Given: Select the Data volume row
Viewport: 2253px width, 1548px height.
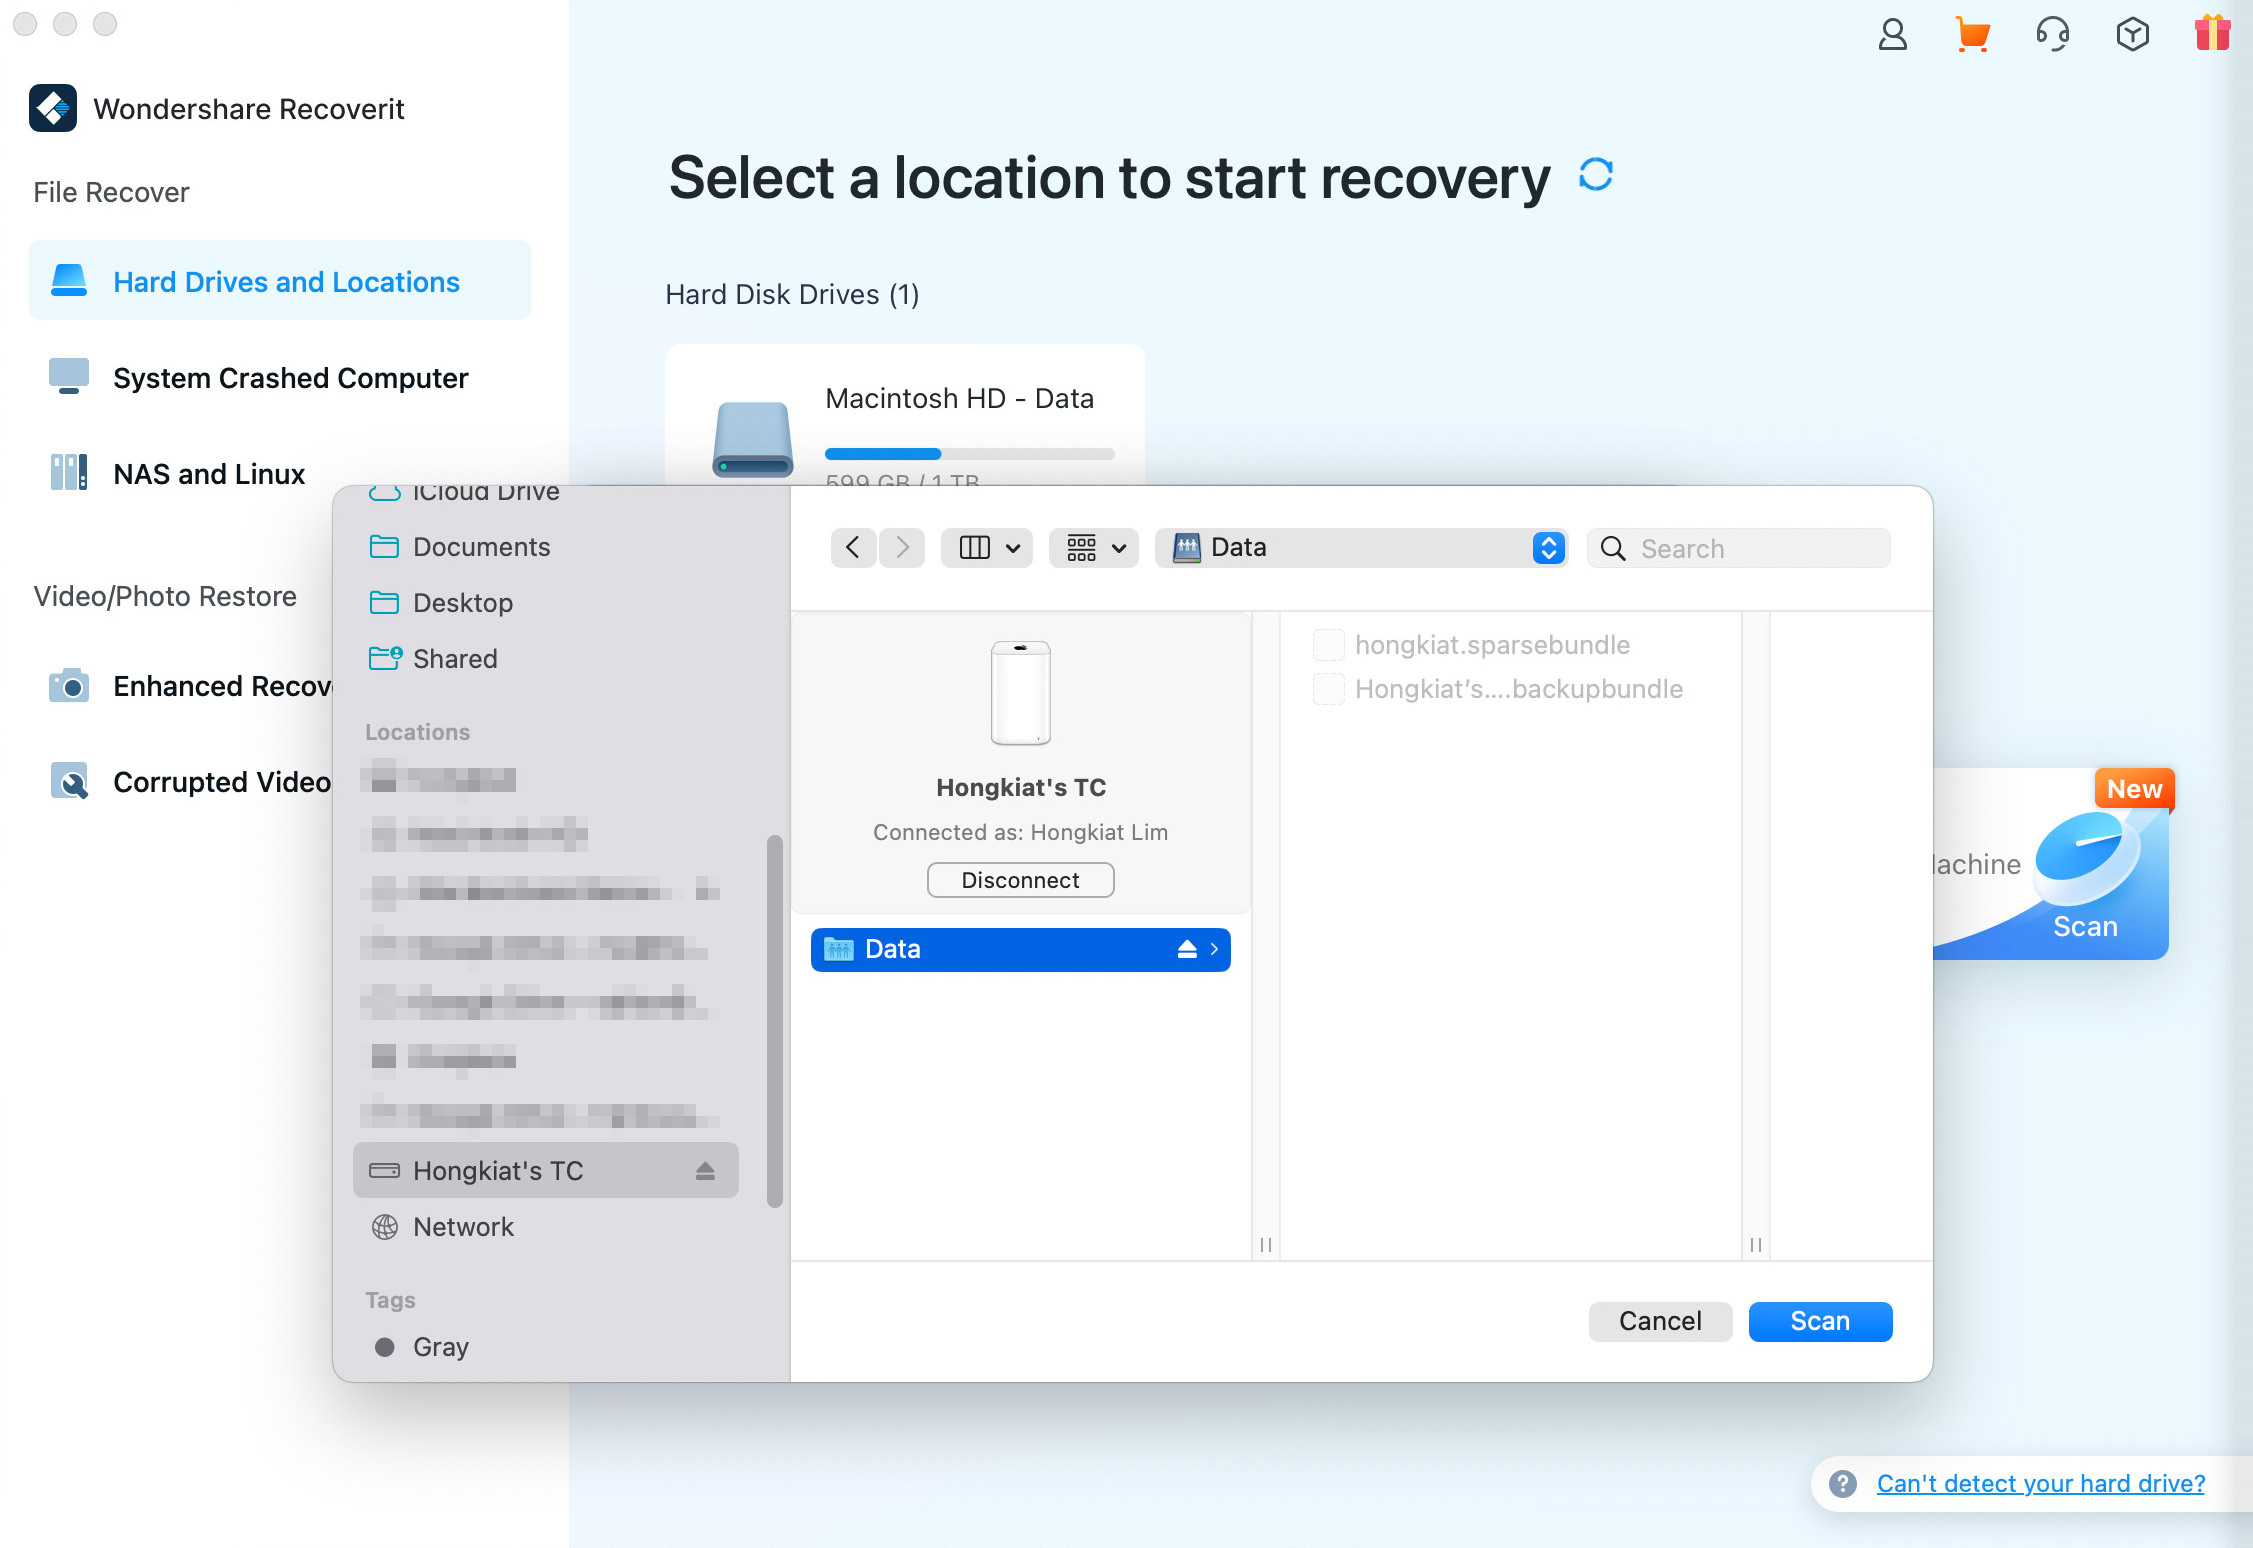Looking at the screenshot, I should pos(1020,949).
